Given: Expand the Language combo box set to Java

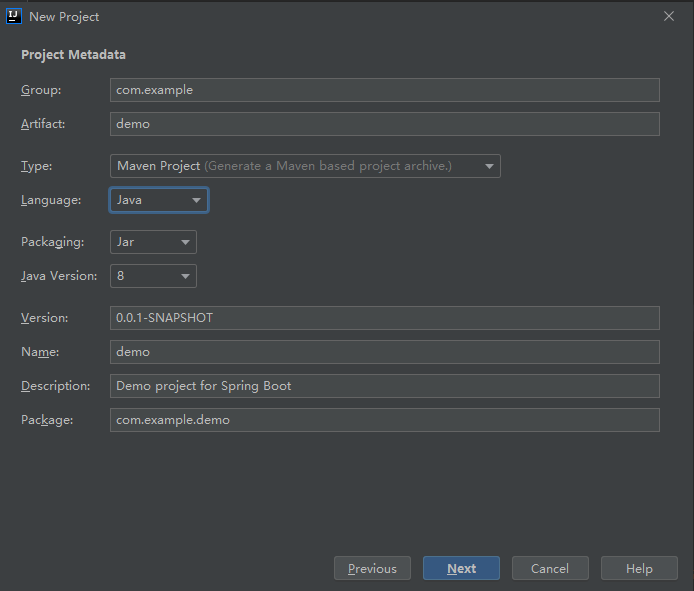Looking at the screenshot, I should click(x=159, y=200).
